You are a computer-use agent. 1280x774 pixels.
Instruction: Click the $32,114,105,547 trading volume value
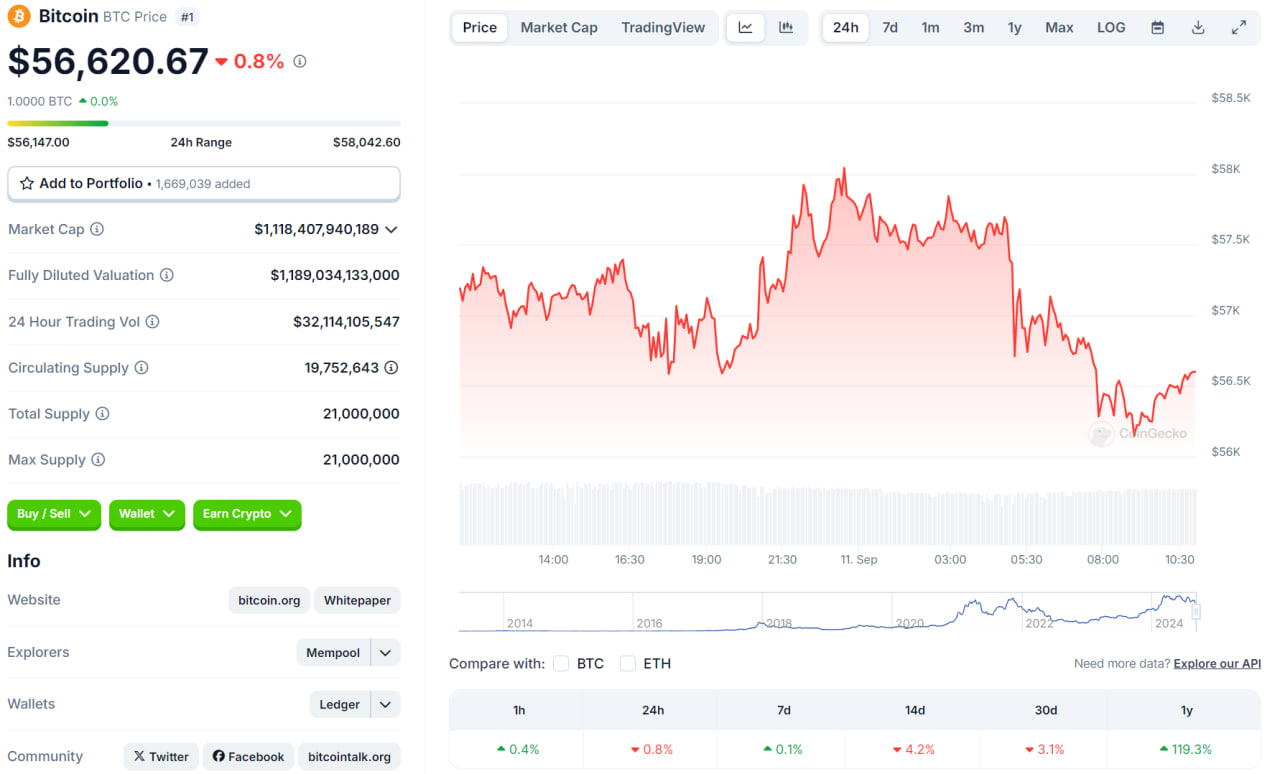click(346, 322)
